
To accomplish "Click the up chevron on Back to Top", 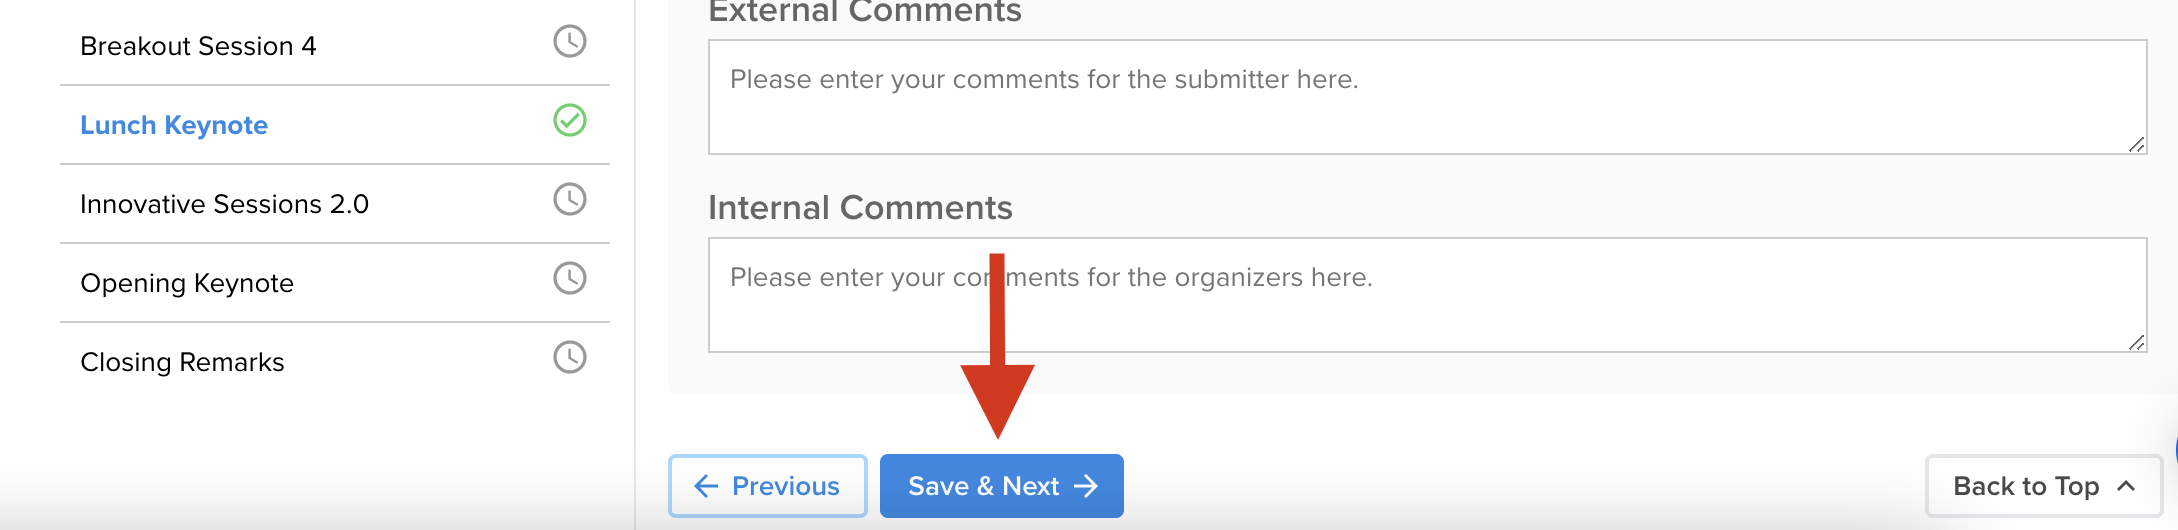I will 2126,487.
